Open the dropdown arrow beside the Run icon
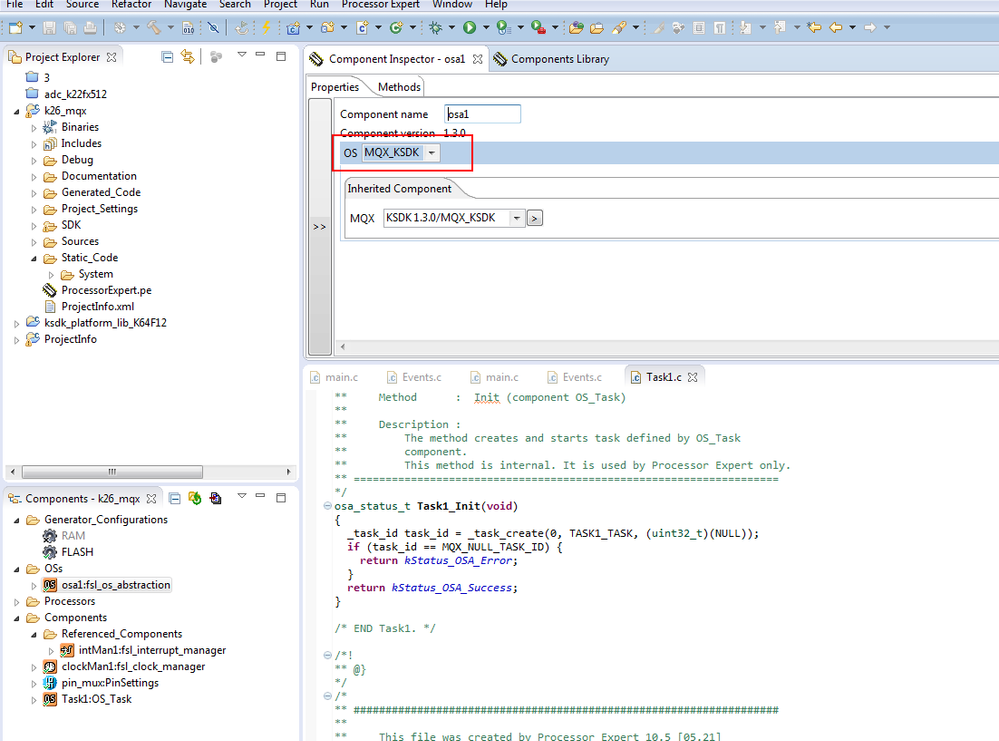Image resolution: width=999 pixels, height=741 pixels. [485, 27]
